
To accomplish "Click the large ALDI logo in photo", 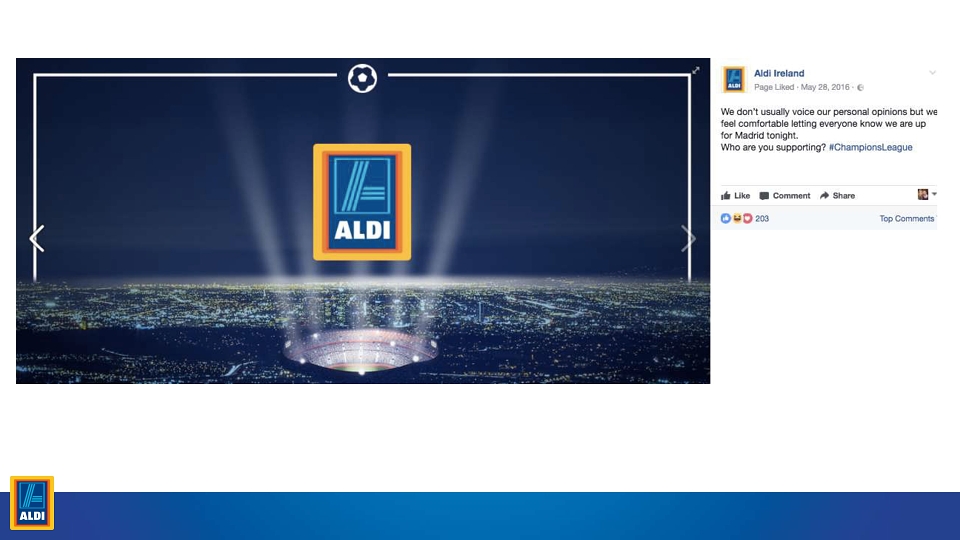I will pos(362,202).
